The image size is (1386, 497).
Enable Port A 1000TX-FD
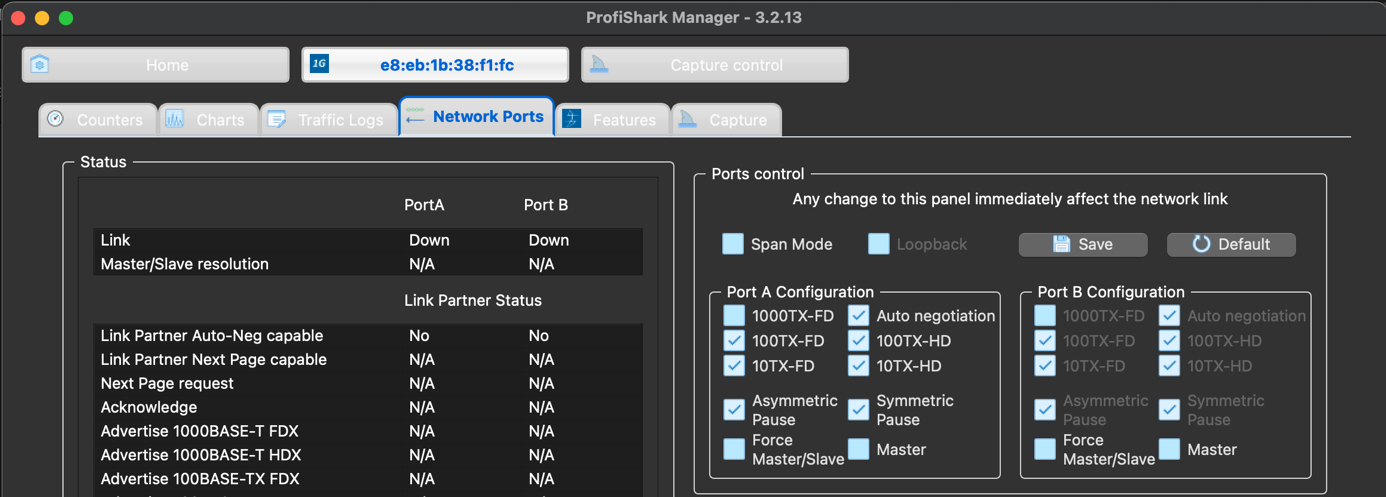(734, 316)
